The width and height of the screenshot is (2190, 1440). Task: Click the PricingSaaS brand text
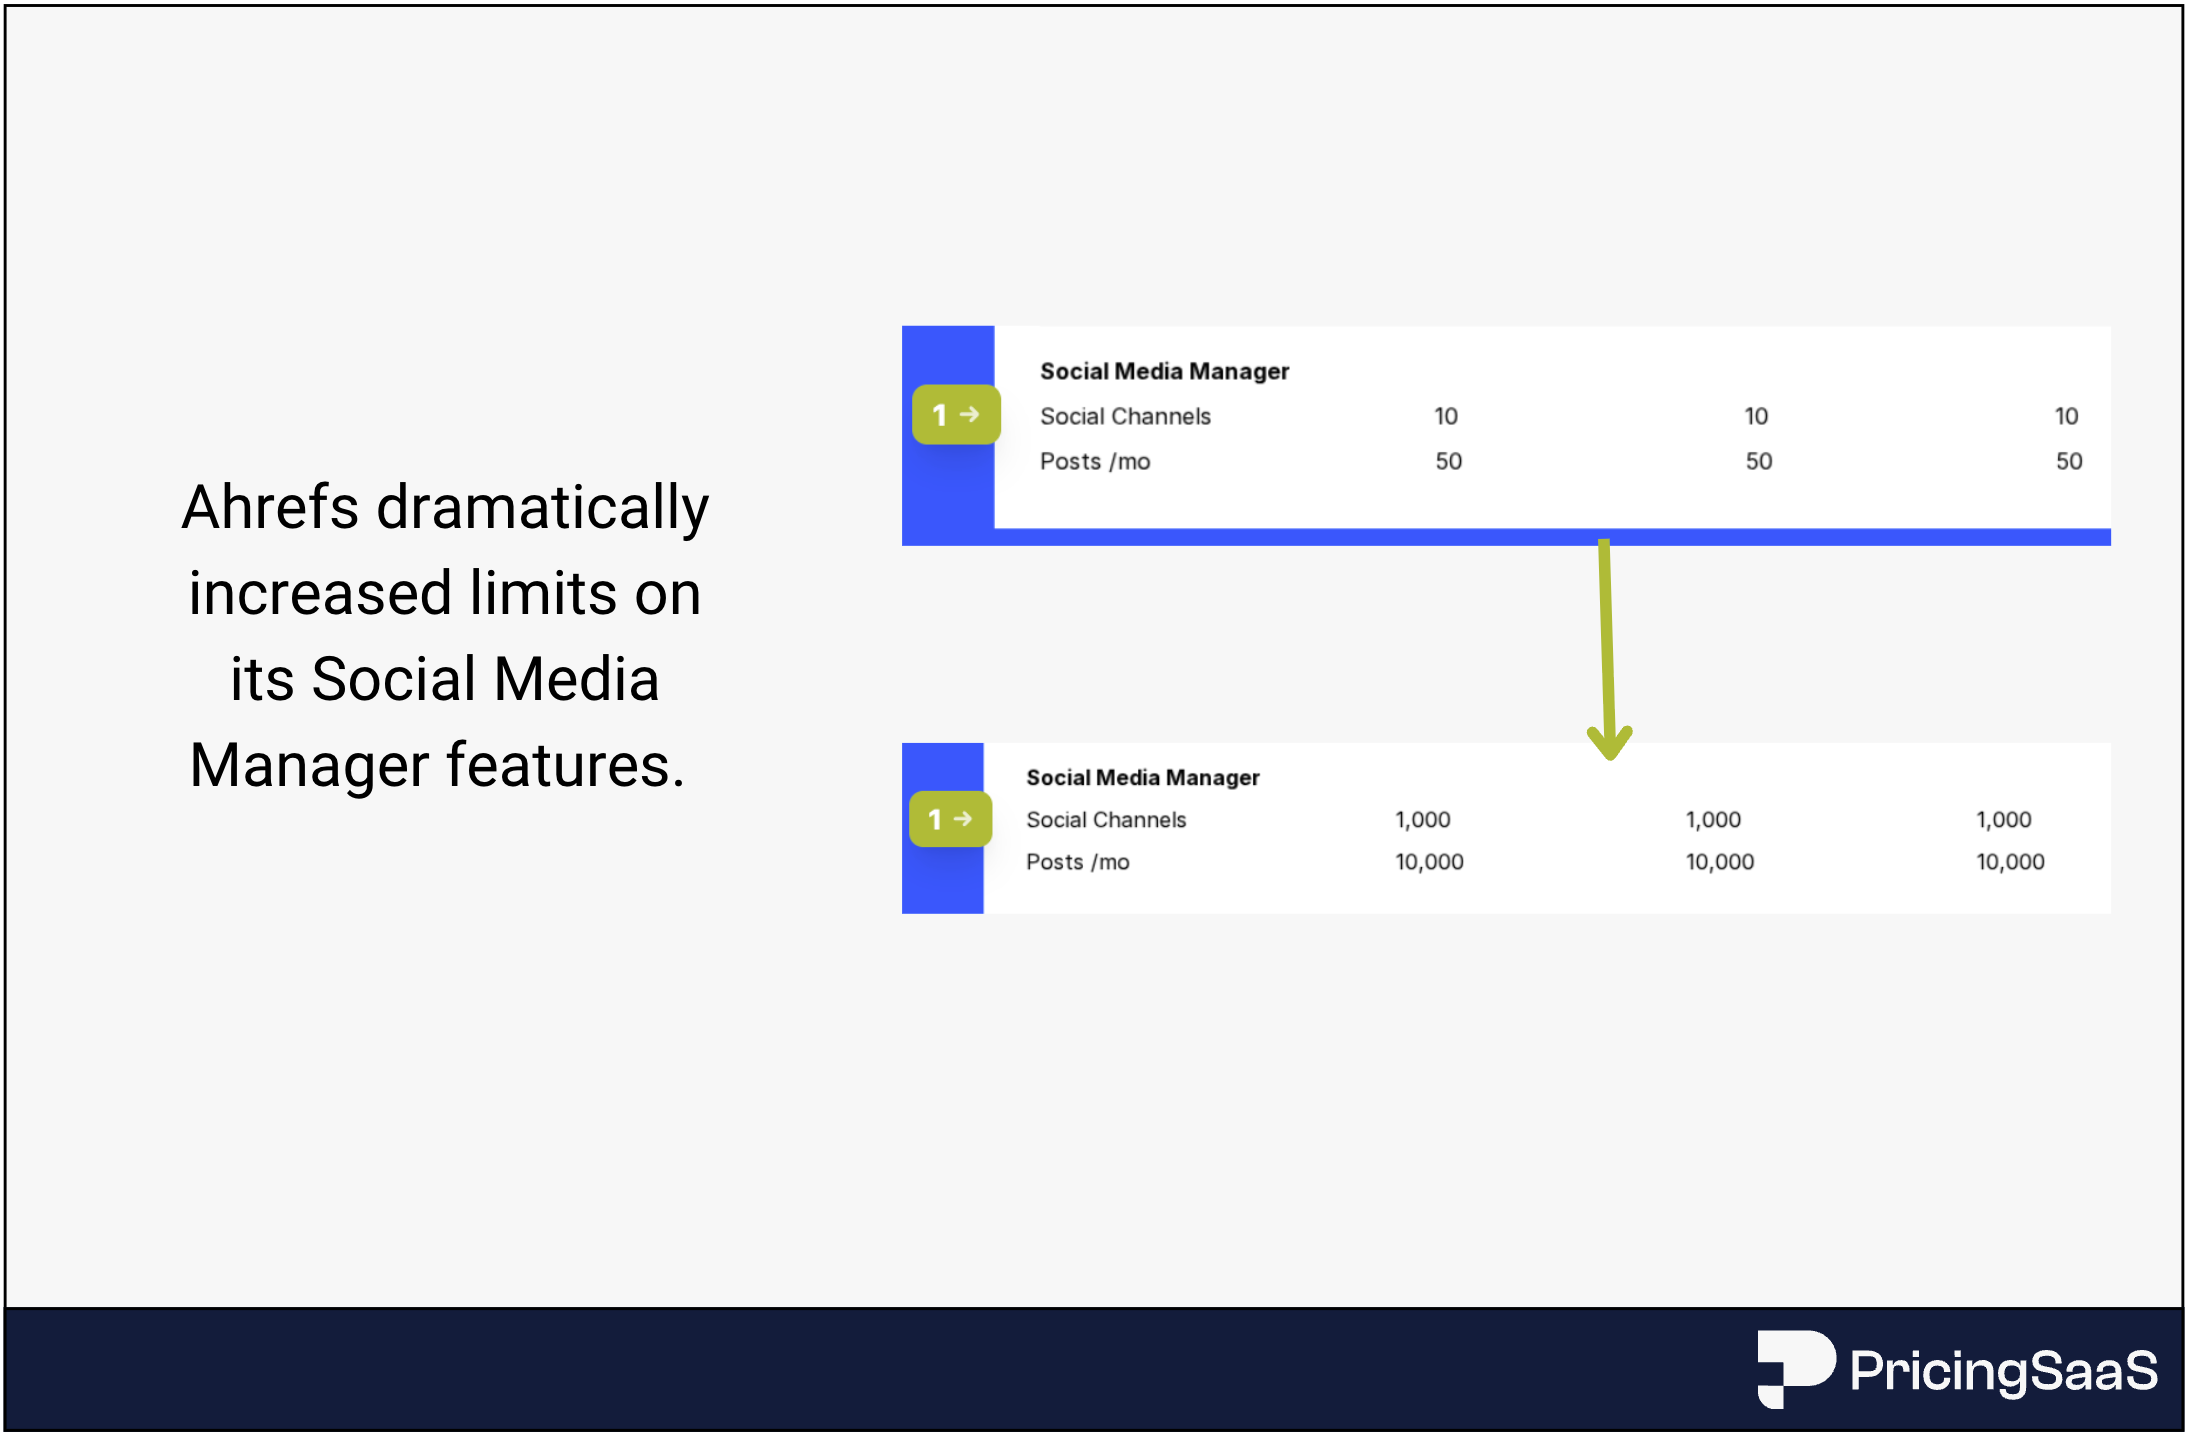tap(2003, 1371)
